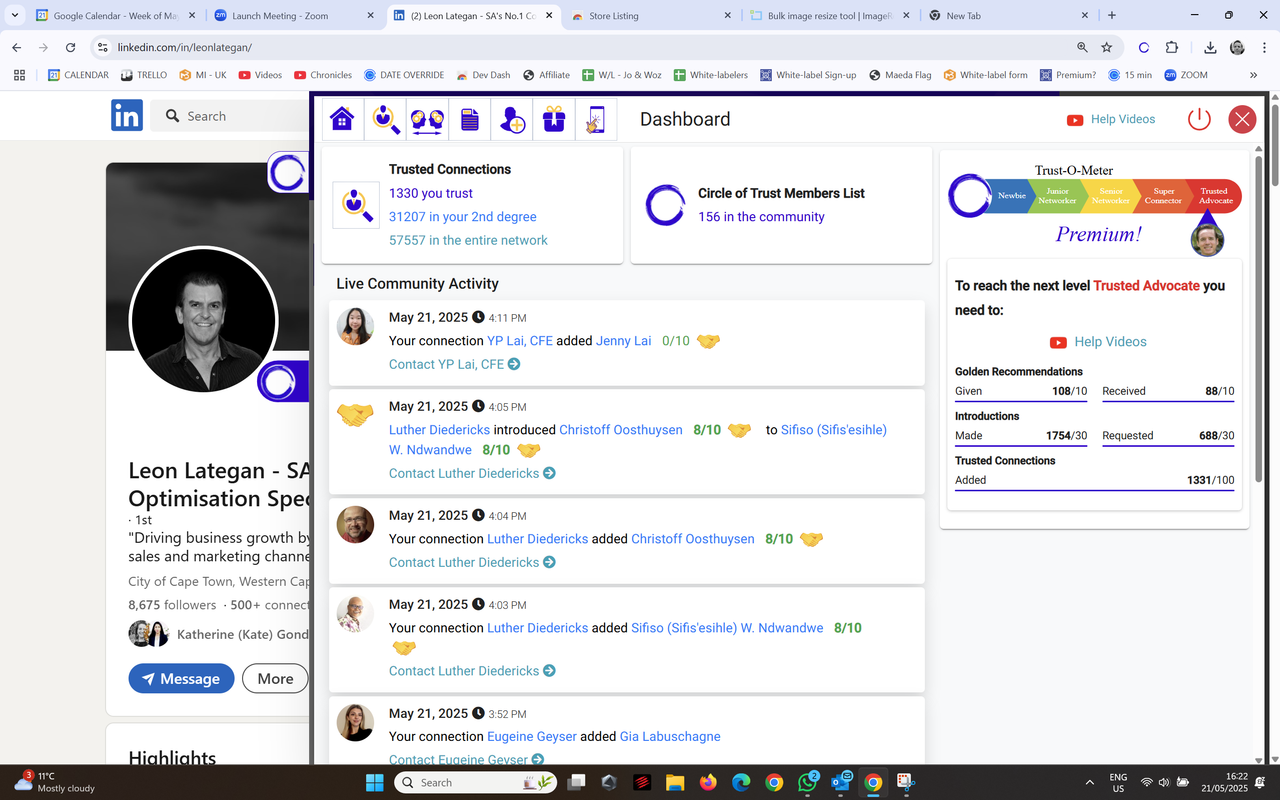Screen dimensions: 1280x800
Task: Open Help Videos in the dashboard header
Action: pyautogui.click(x=1110, y=119)
